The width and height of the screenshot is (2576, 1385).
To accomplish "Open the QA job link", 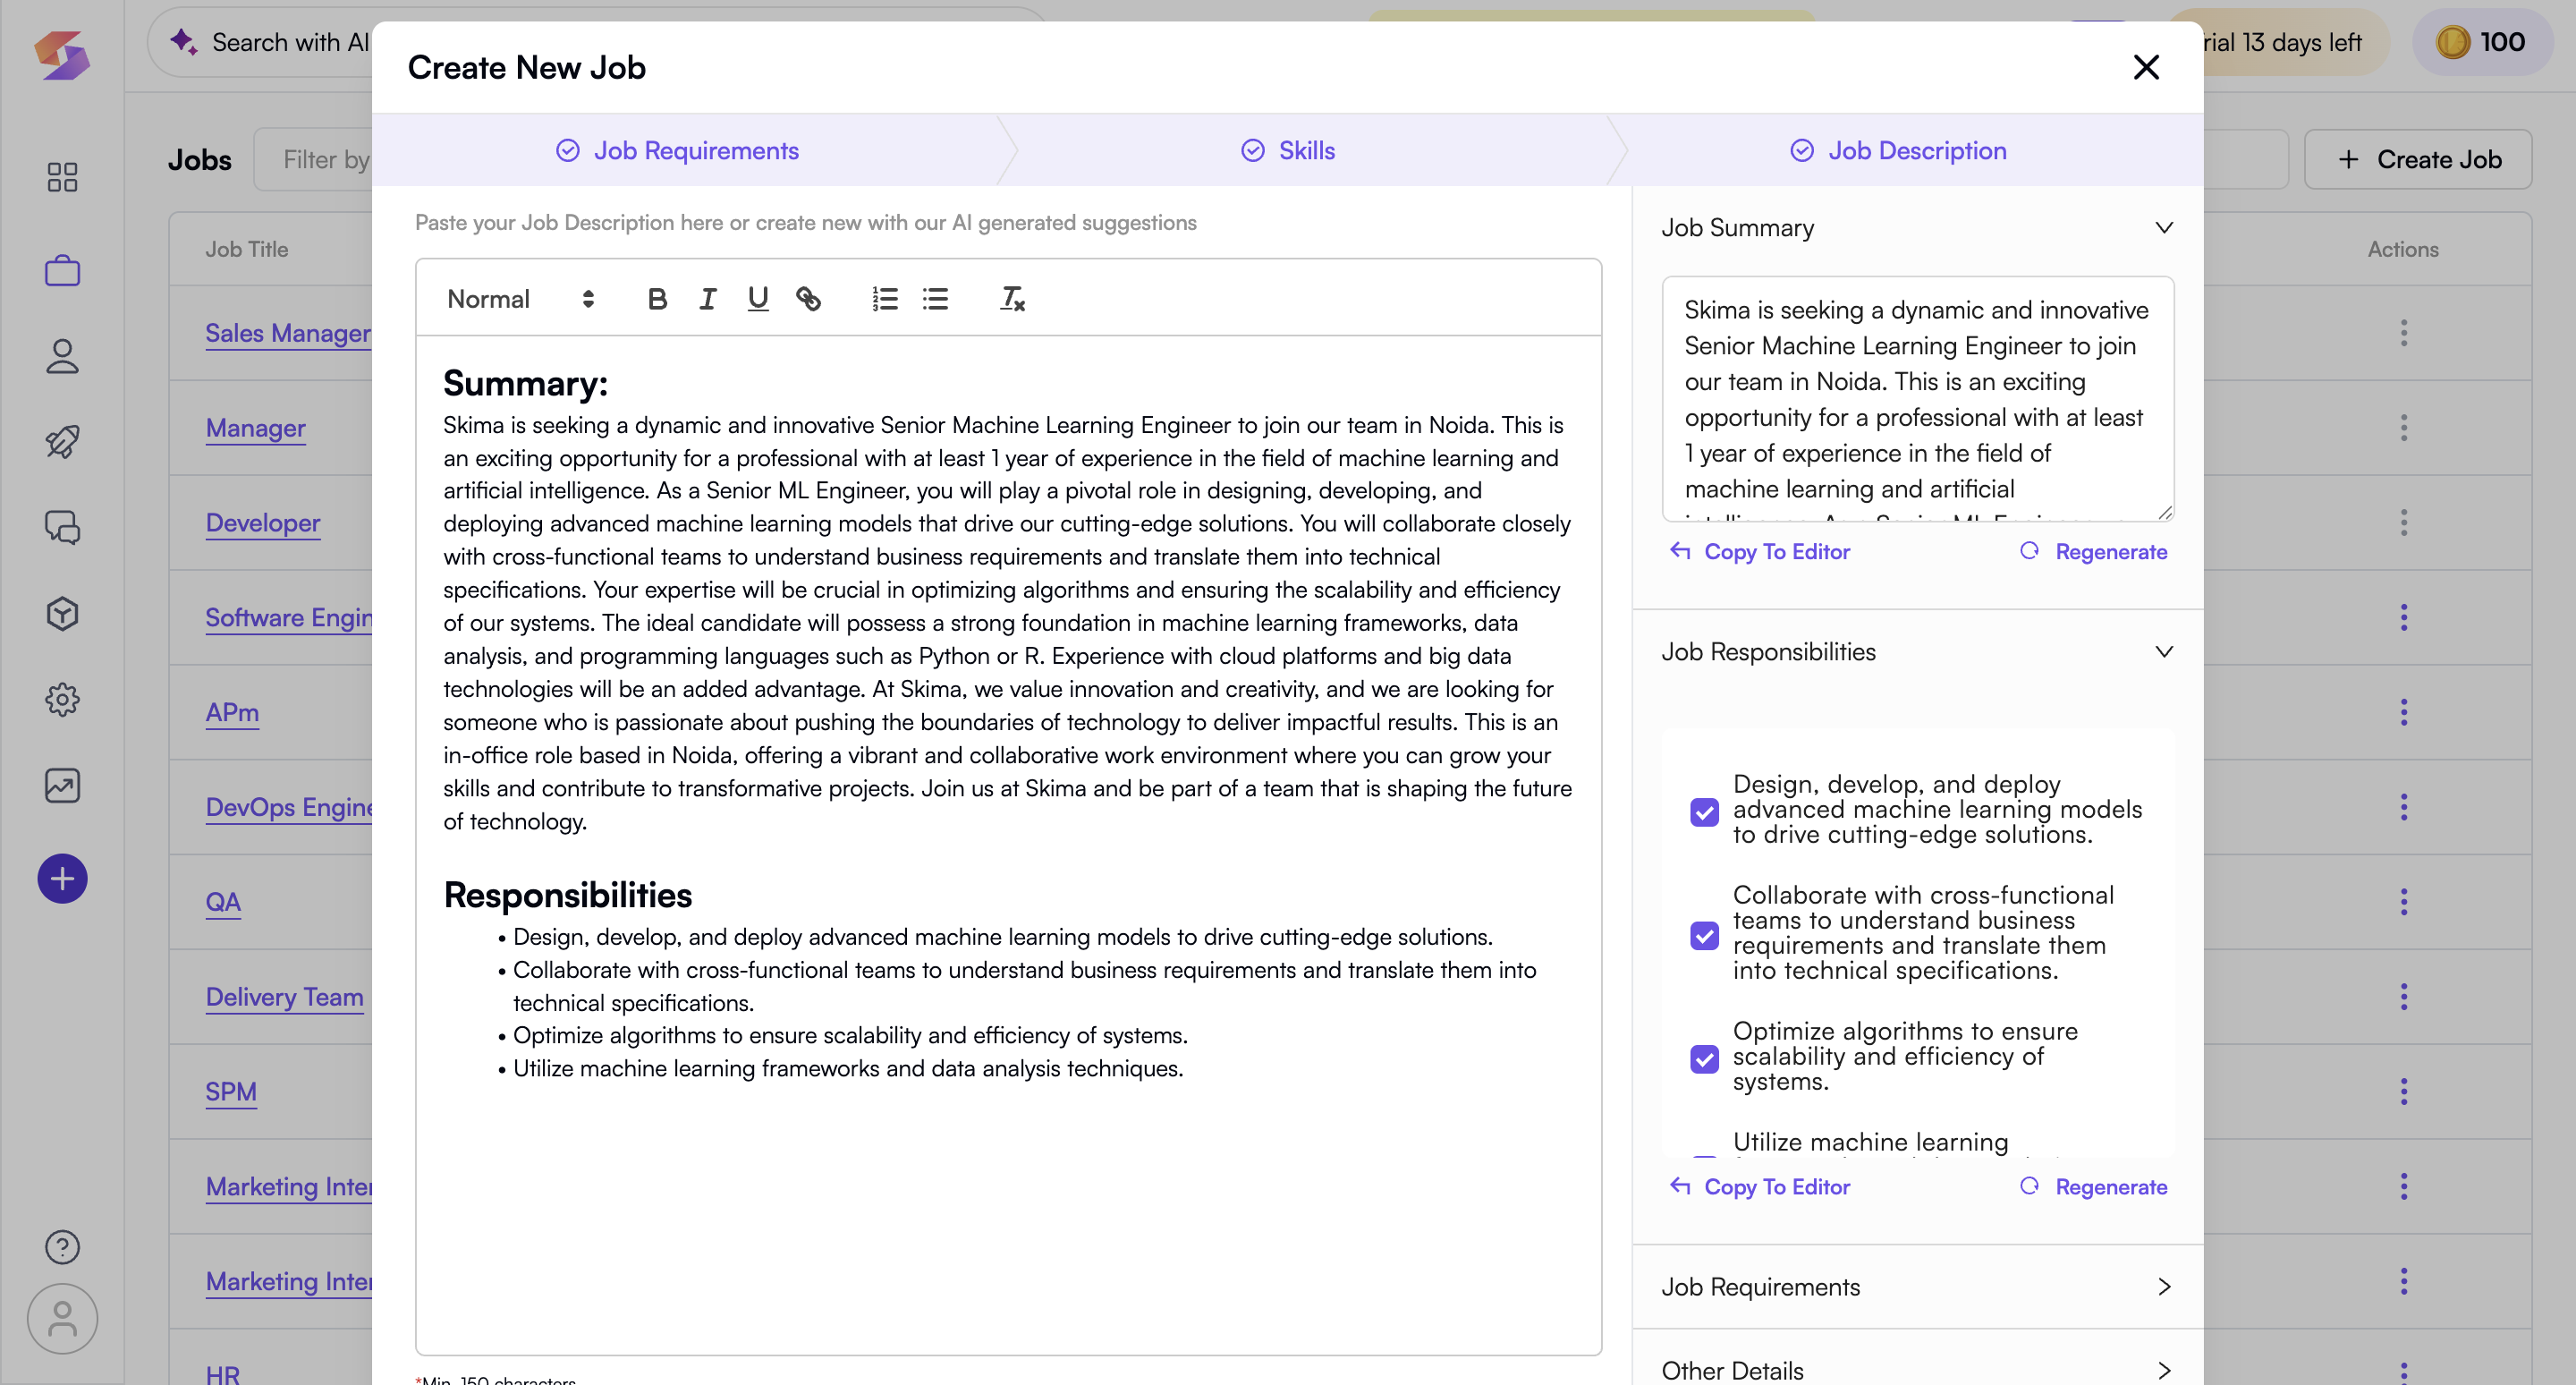I will click(x=223, y=902).
